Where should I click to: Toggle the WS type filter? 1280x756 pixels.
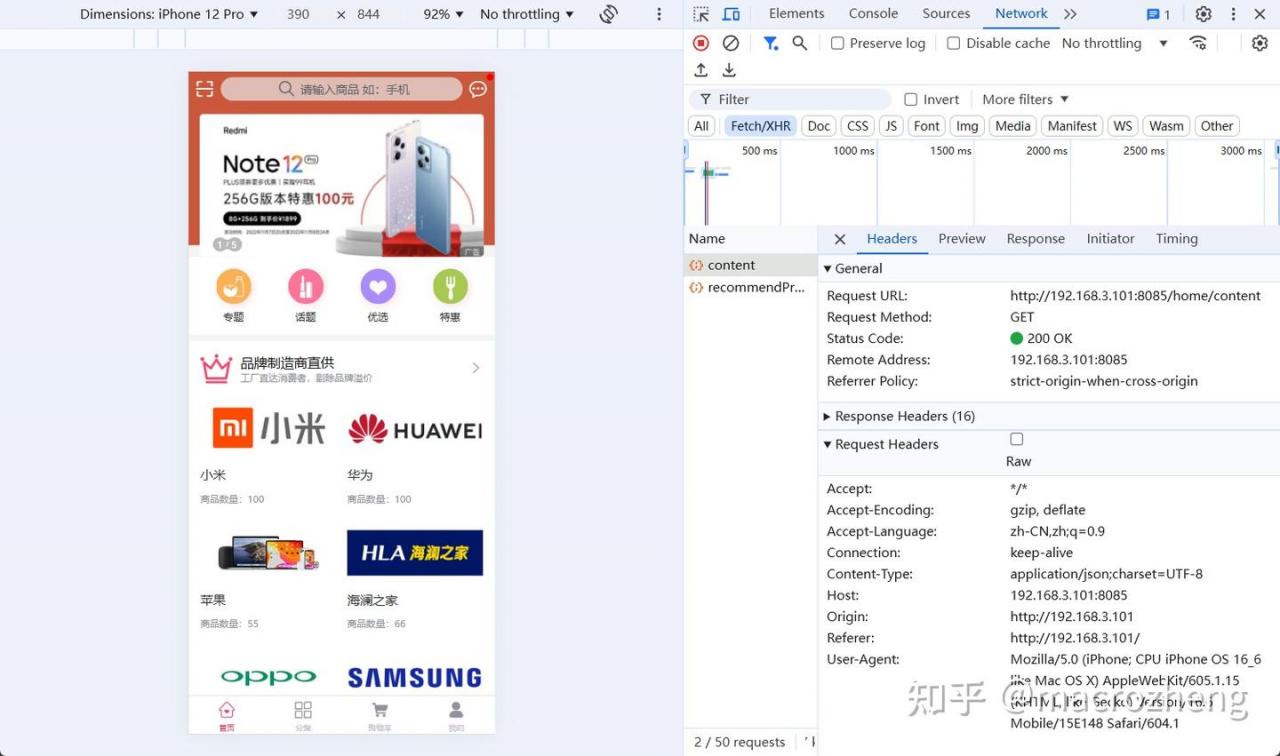1123,126
